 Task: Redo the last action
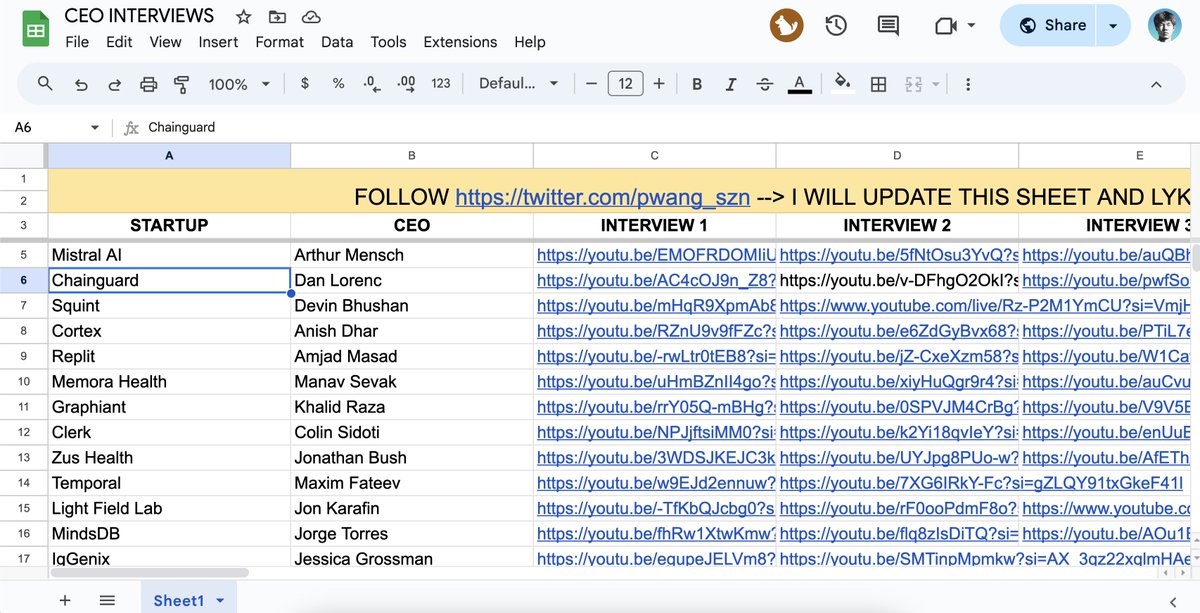click(x=115, y=84)
